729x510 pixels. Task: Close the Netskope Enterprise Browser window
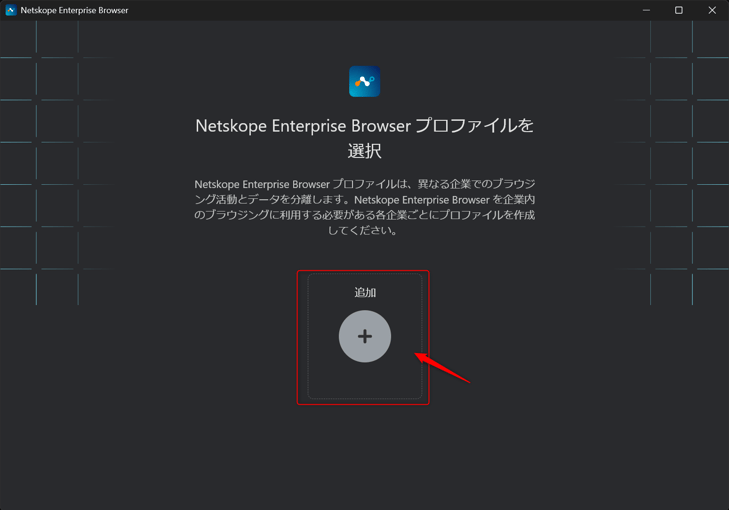click(712, 10)
